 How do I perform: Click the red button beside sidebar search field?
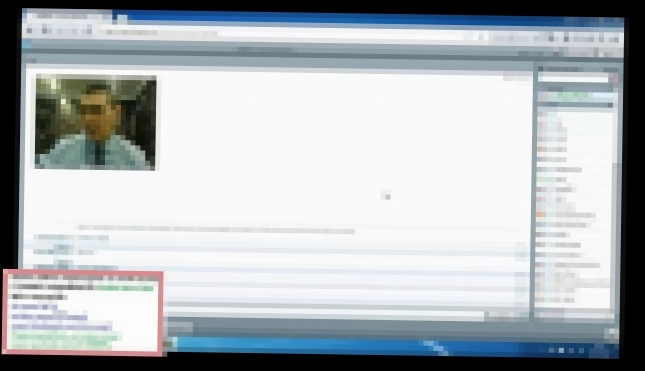[614, 78]
